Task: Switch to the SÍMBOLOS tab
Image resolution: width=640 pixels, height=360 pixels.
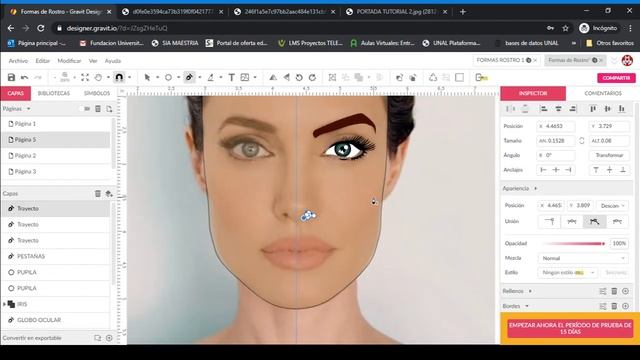Action: (97, 93)
